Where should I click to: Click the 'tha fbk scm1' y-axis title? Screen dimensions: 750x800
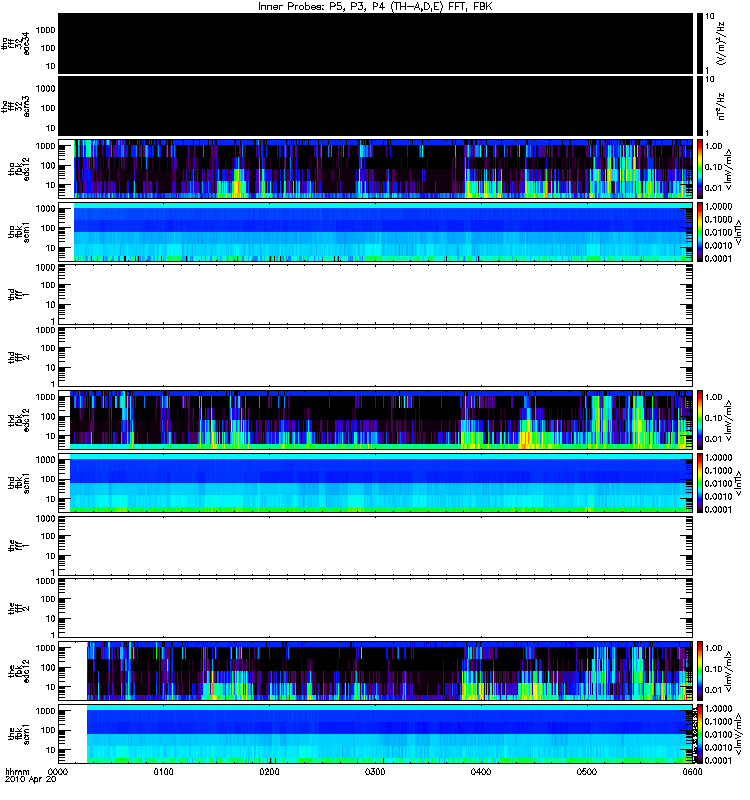19,232
